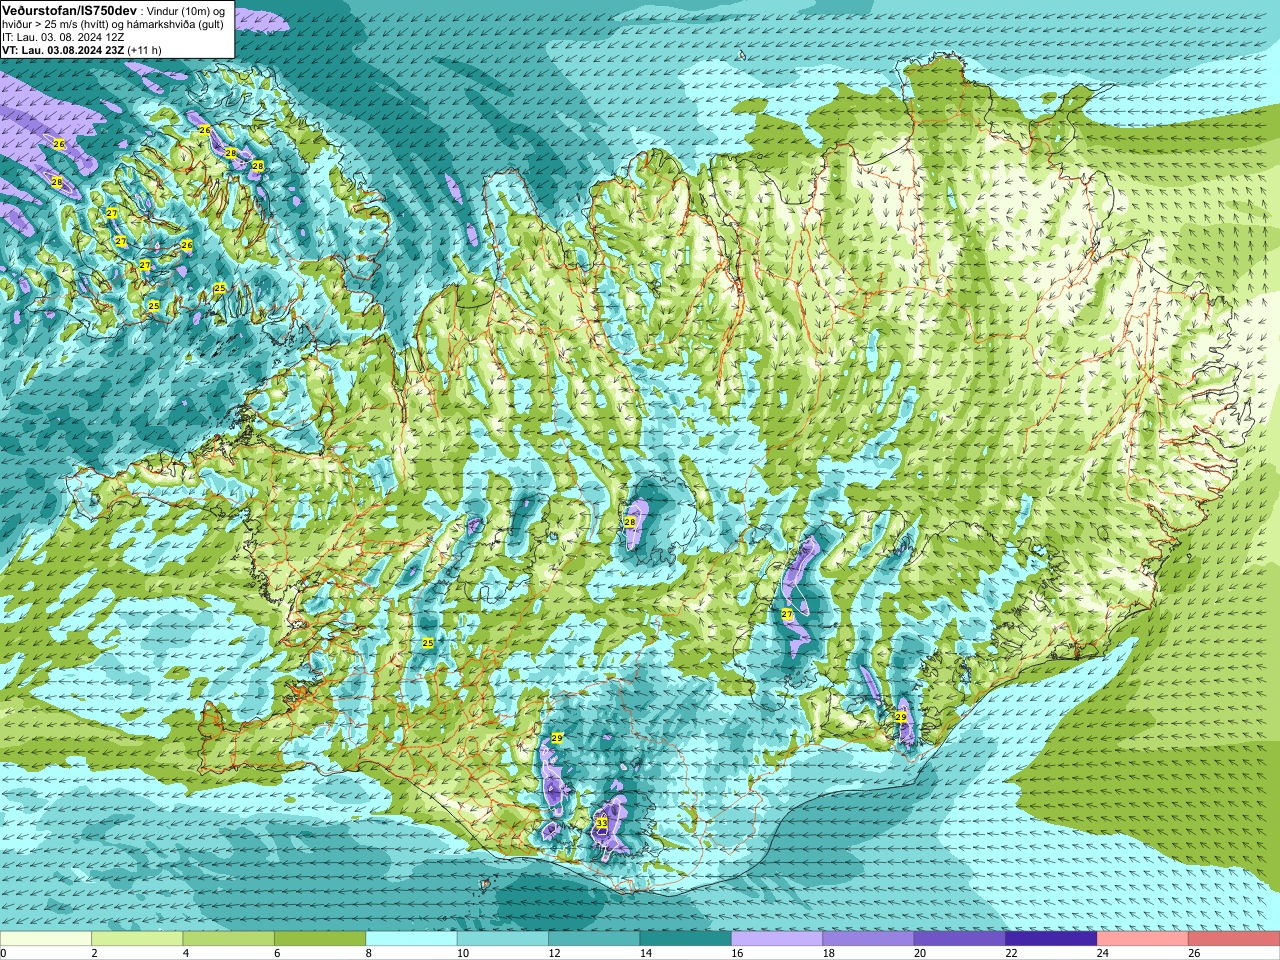This screenshot has height=960, width=1280.
Task: Click the light green 2–4 legend swatch
Action: [x=137, y=939]
